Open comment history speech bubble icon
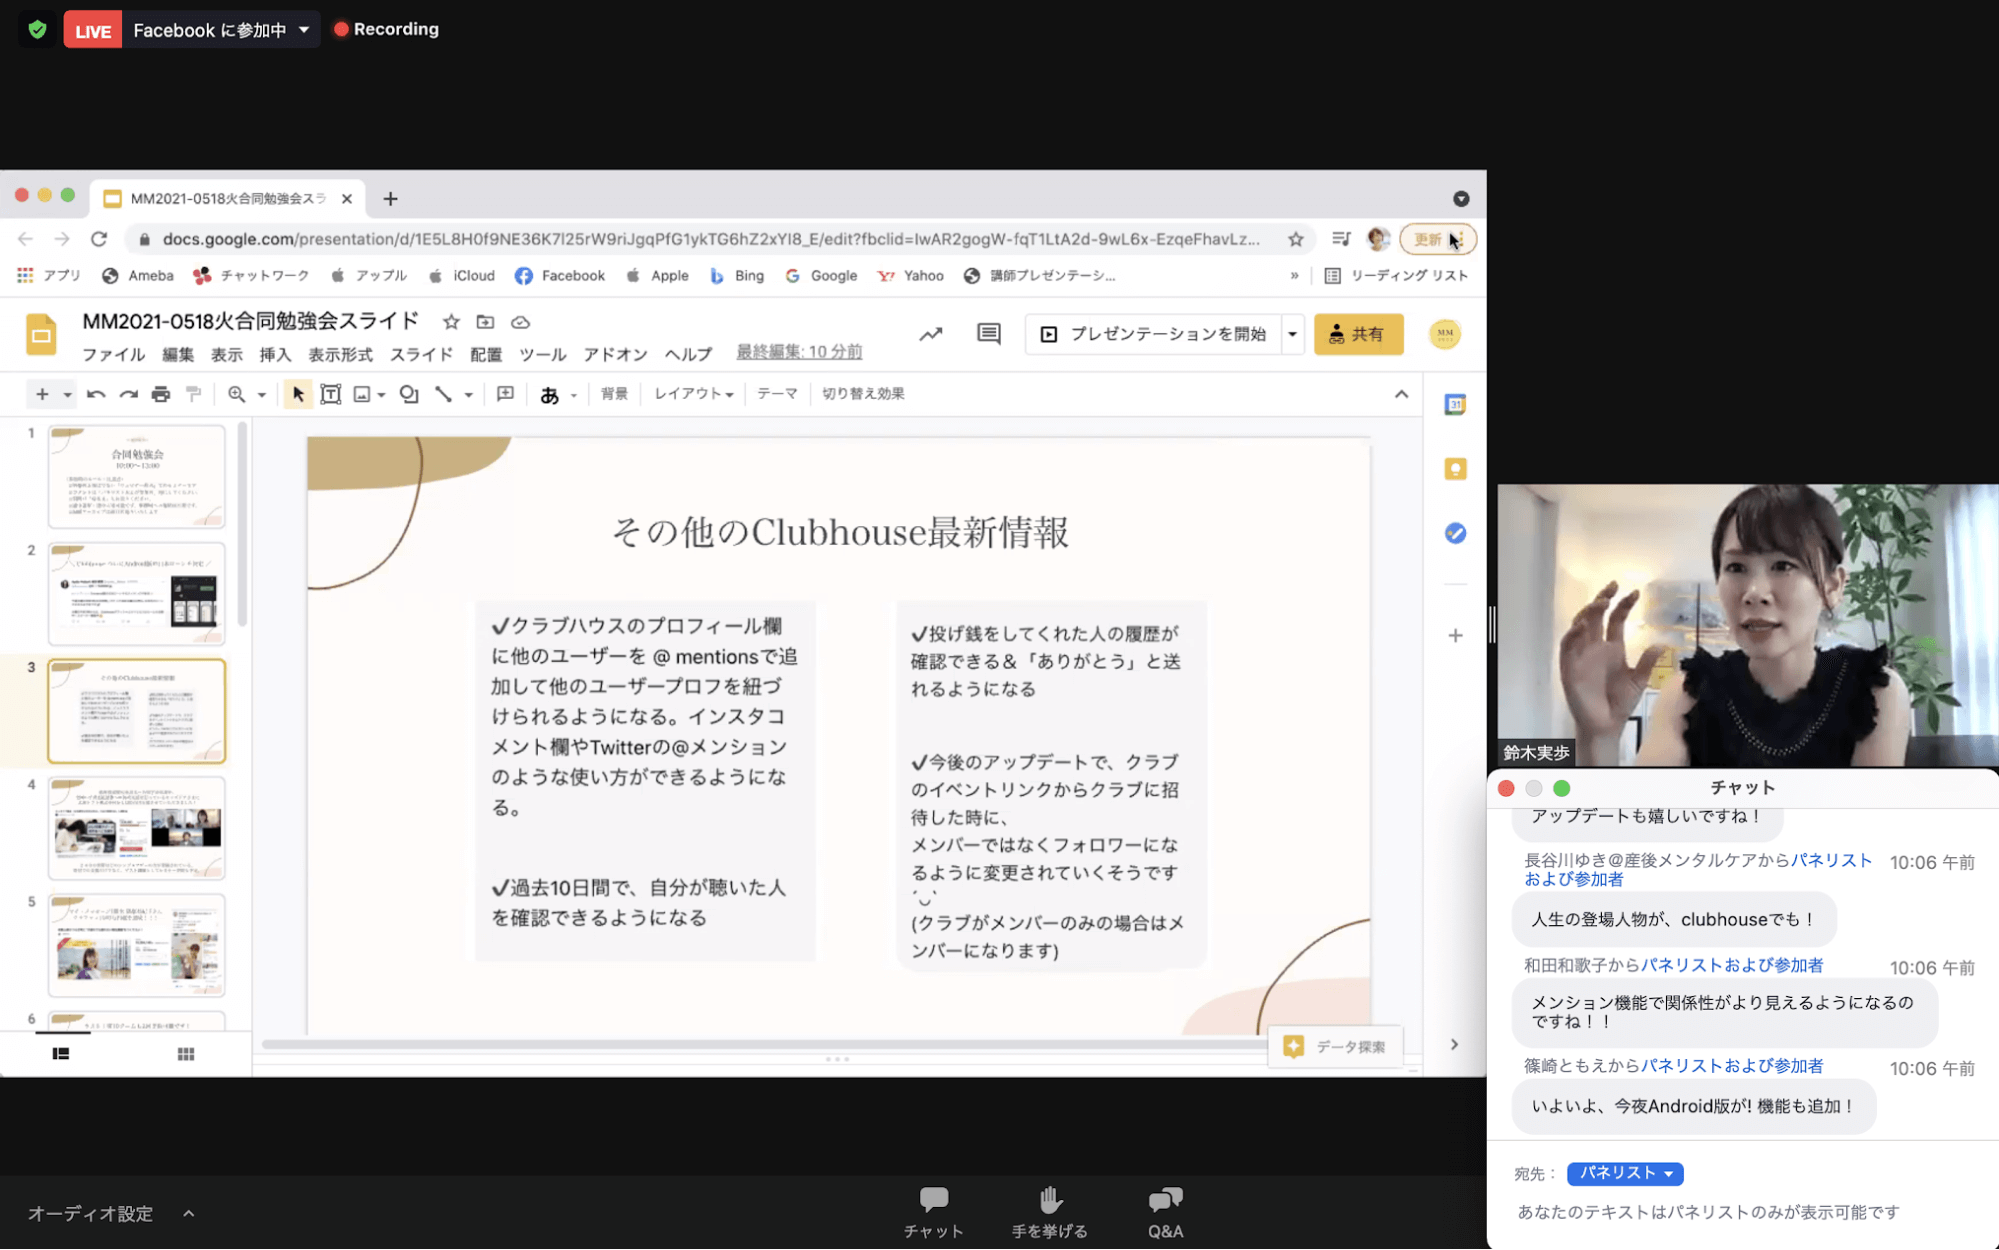Screen dimensions: 1999x1250 click(x=988, y=334)
